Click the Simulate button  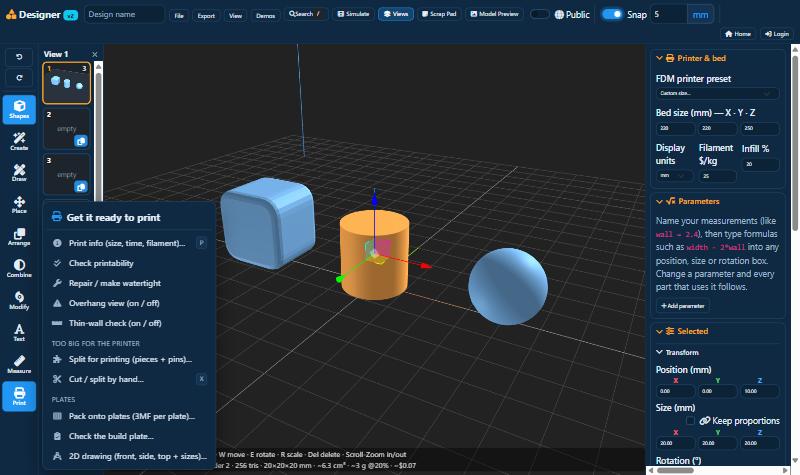353,14
